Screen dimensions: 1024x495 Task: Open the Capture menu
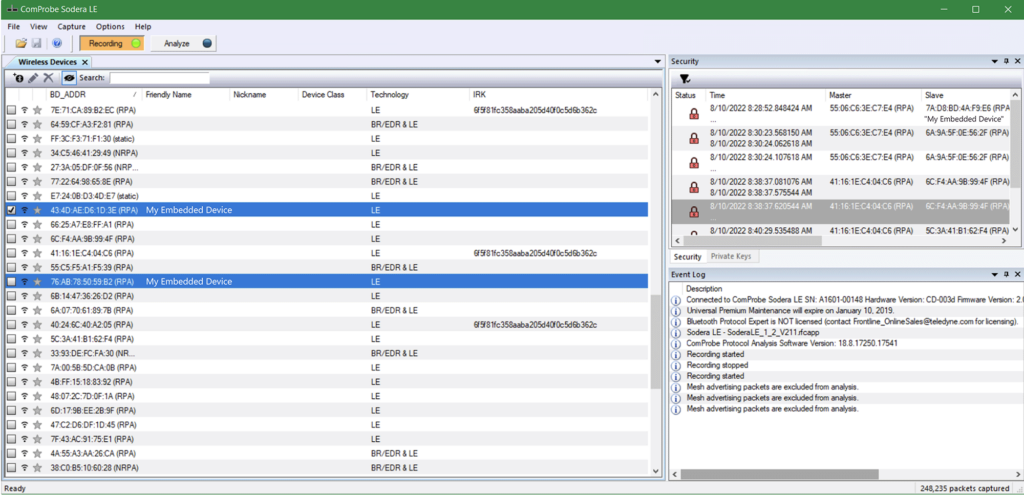pyautogui.click(x=71, y=27)
